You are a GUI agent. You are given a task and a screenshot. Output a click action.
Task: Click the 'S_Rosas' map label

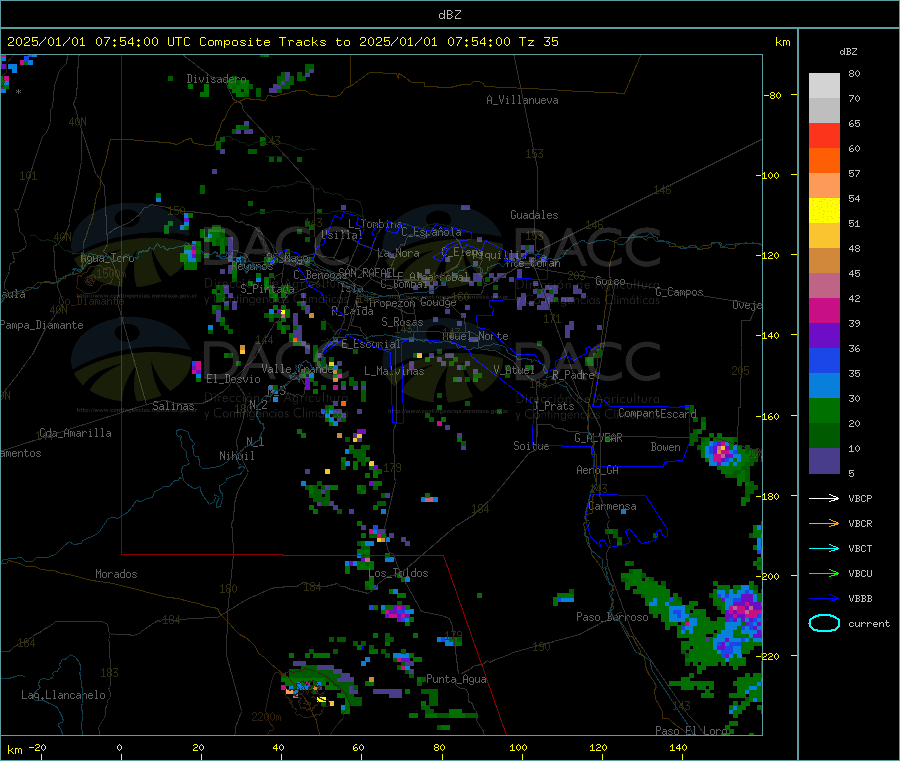(402, 322)
